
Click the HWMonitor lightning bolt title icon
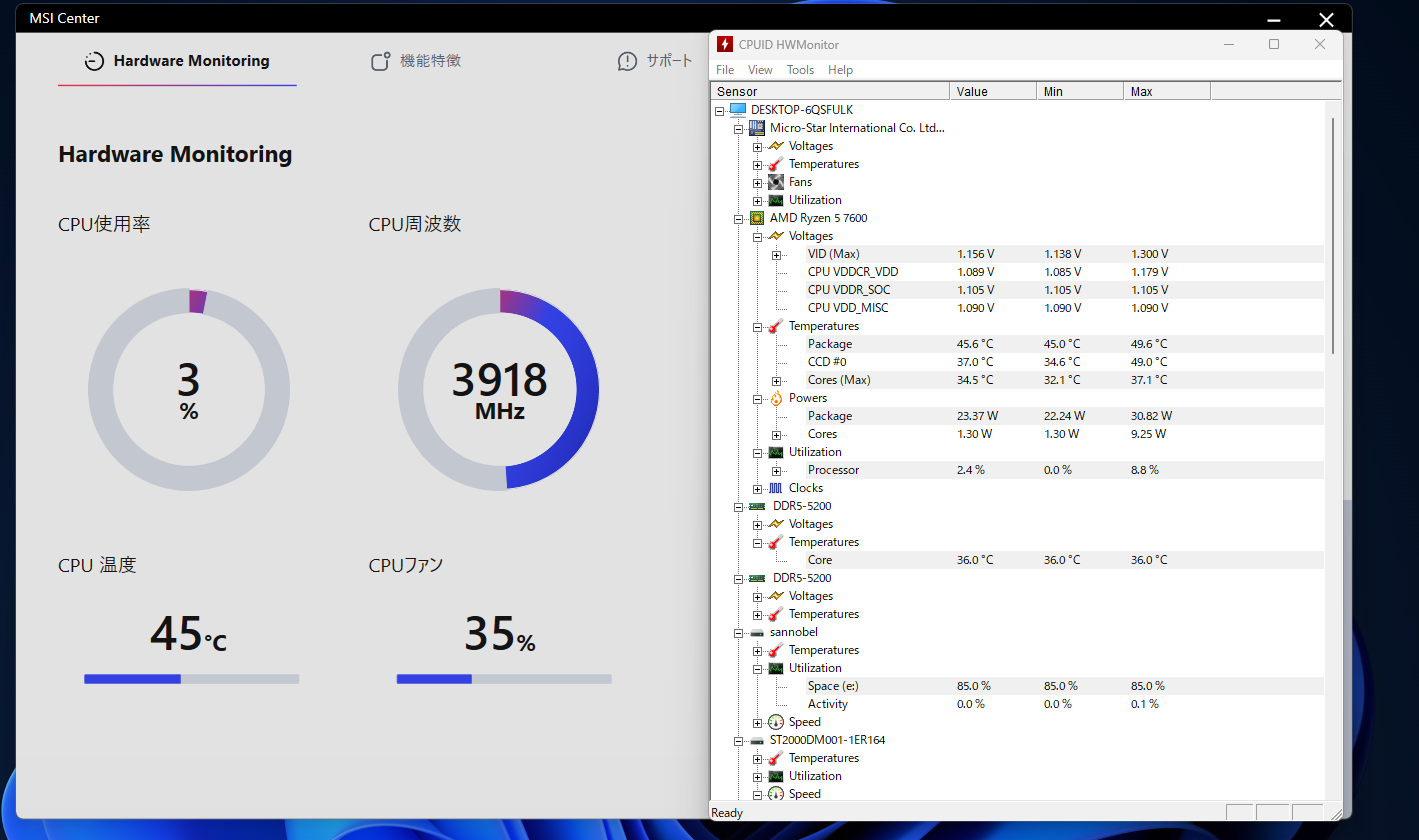pos(726,44)
